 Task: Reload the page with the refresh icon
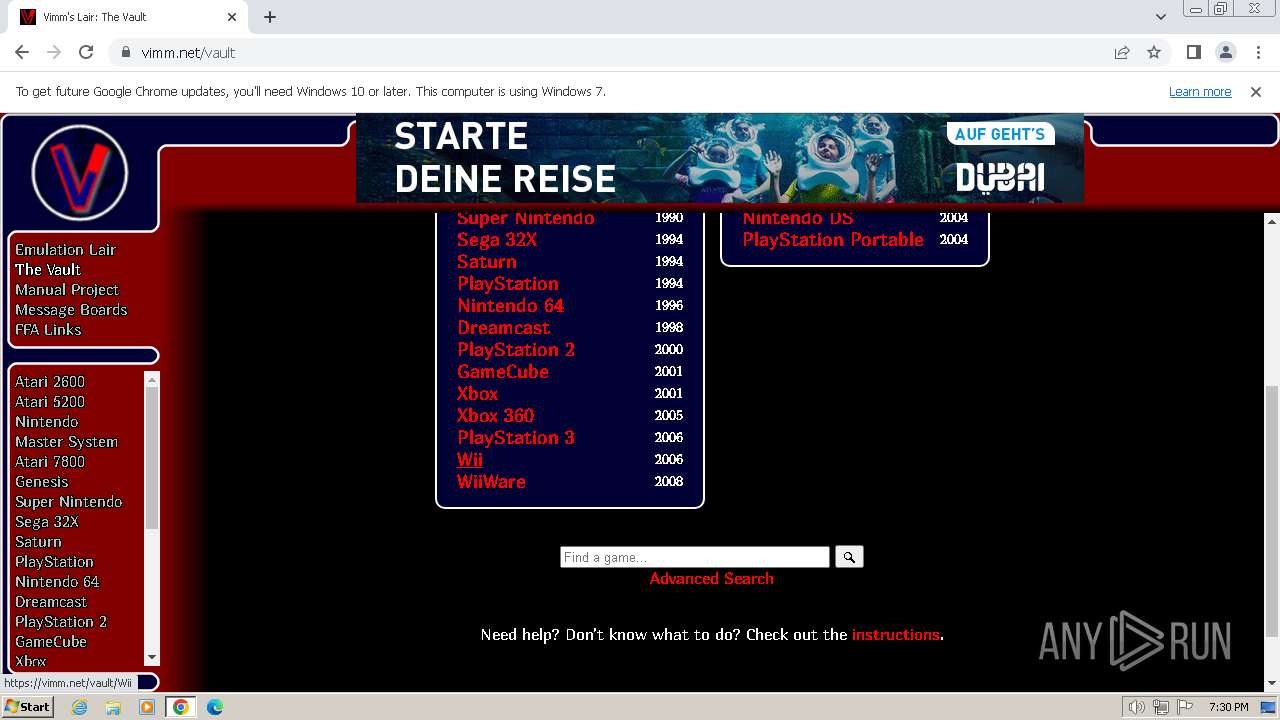point(86,52)
